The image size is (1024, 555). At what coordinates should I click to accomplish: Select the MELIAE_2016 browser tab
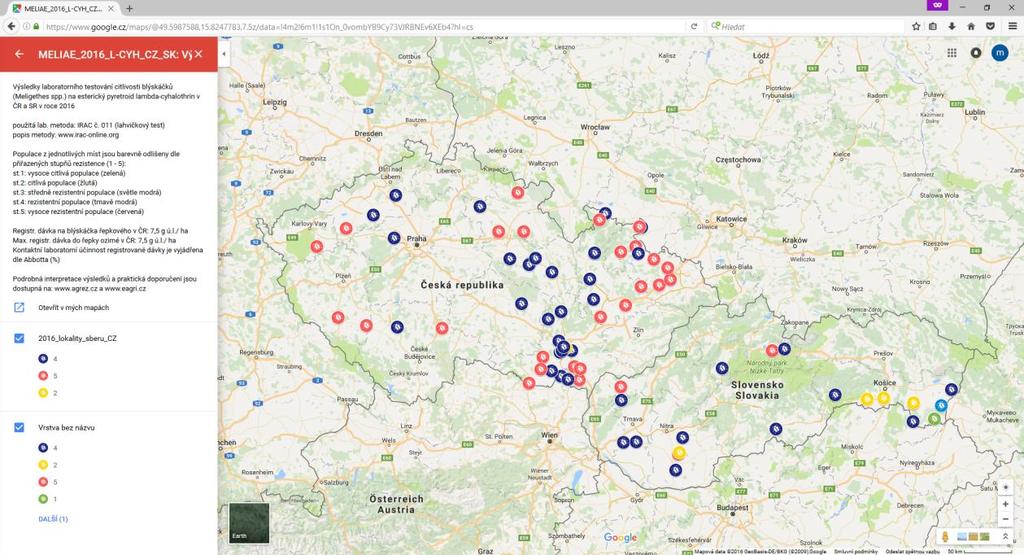click(x=63, y=8)
